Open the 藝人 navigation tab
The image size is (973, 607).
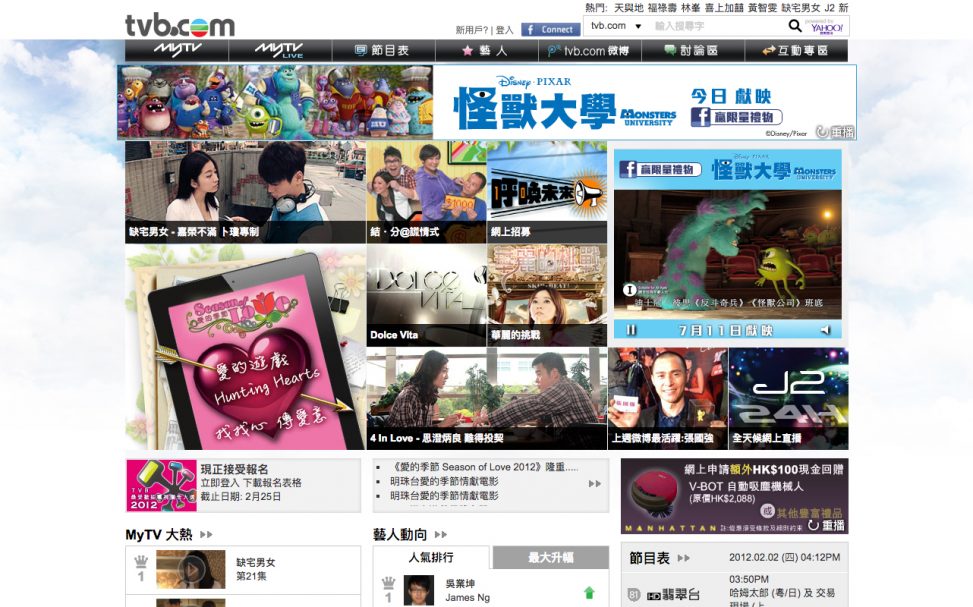[x=486, y=50]
